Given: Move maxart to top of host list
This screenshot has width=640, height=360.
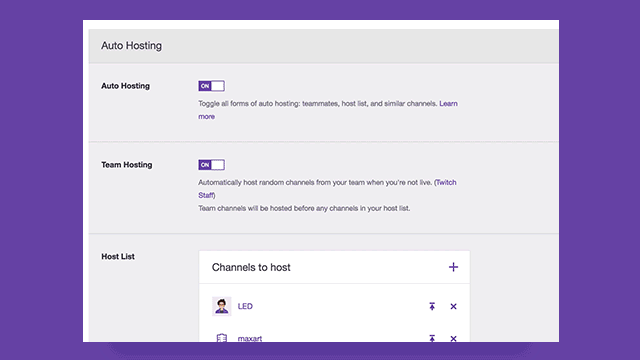Looking at the screenshot, I should 432,338.
